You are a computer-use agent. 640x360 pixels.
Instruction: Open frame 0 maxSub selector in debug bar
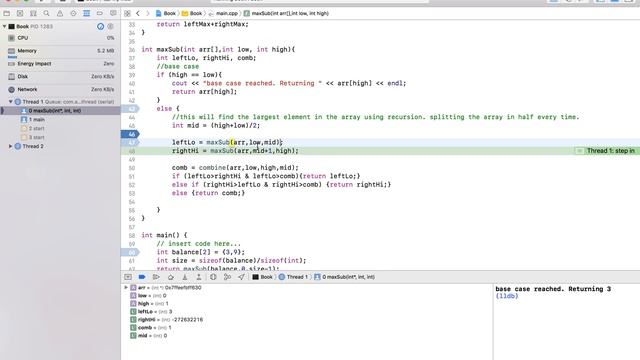tap(344, 277)
